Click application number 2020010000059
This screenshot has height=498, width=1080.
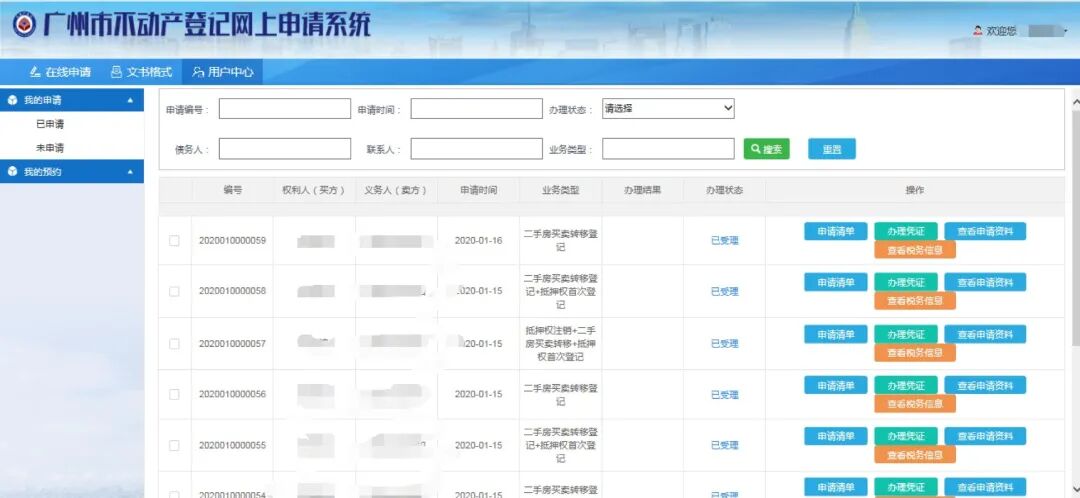pos(232,240)
